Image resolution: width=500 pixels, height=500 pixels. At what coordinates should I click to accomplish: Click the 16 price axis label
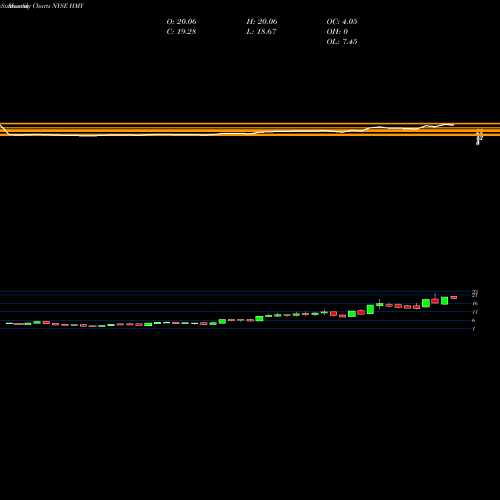475,303
